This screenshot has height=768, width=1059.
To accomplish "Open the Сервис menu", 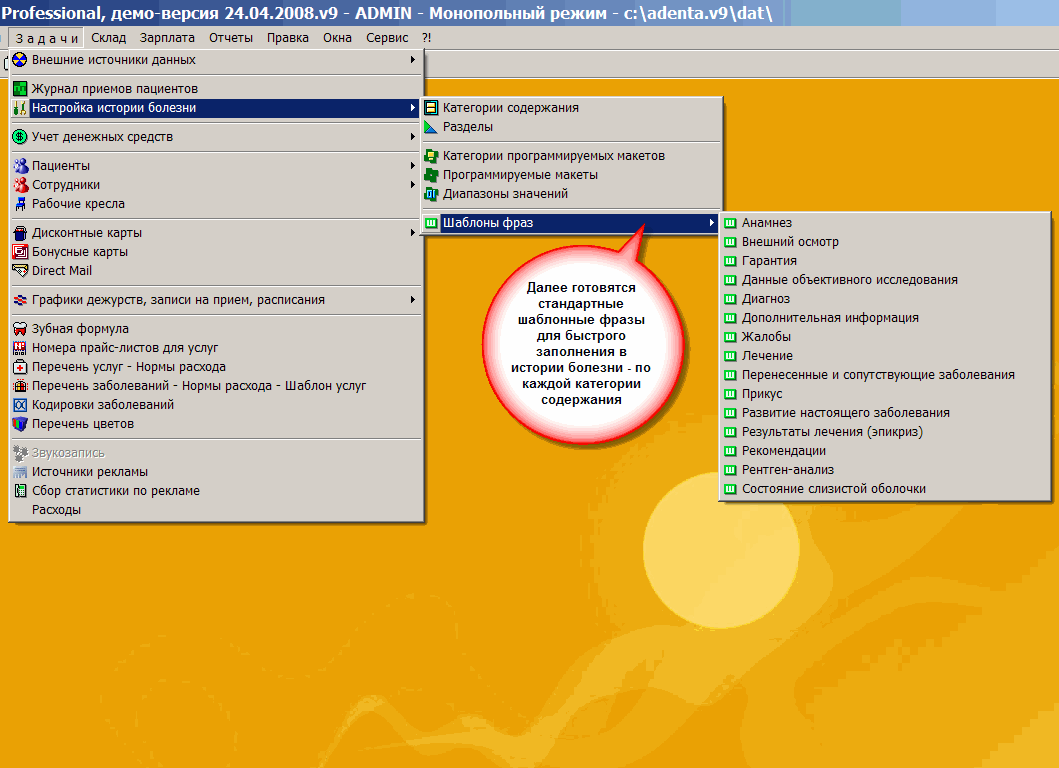I will [387, 38].
